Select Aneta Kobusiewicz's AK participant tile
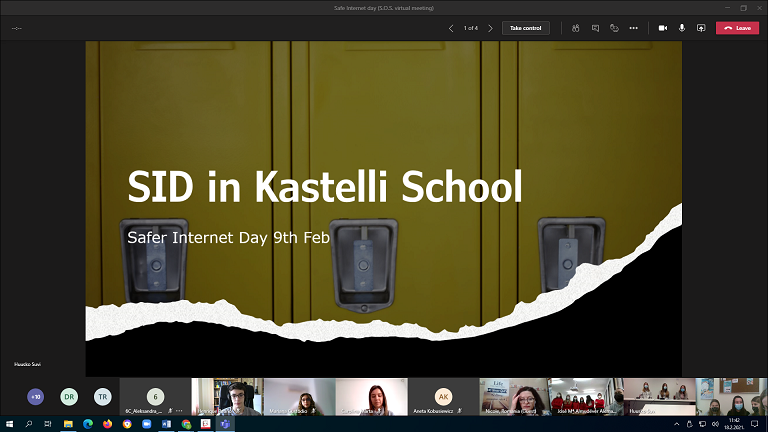This screenshot has width=768, height=432. tap(443, 397)
